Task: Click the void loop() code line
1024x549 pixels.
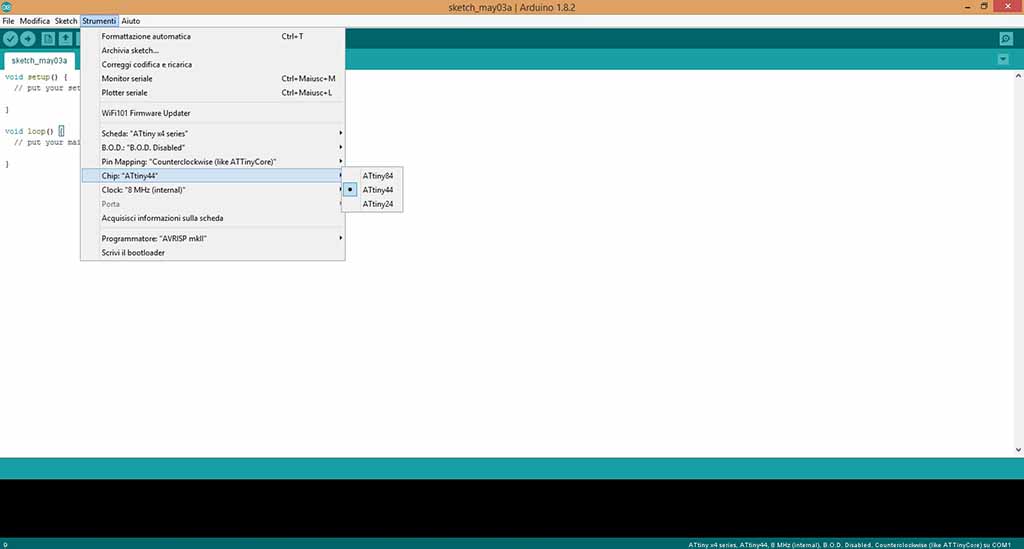Action: [x=34, y=131]
